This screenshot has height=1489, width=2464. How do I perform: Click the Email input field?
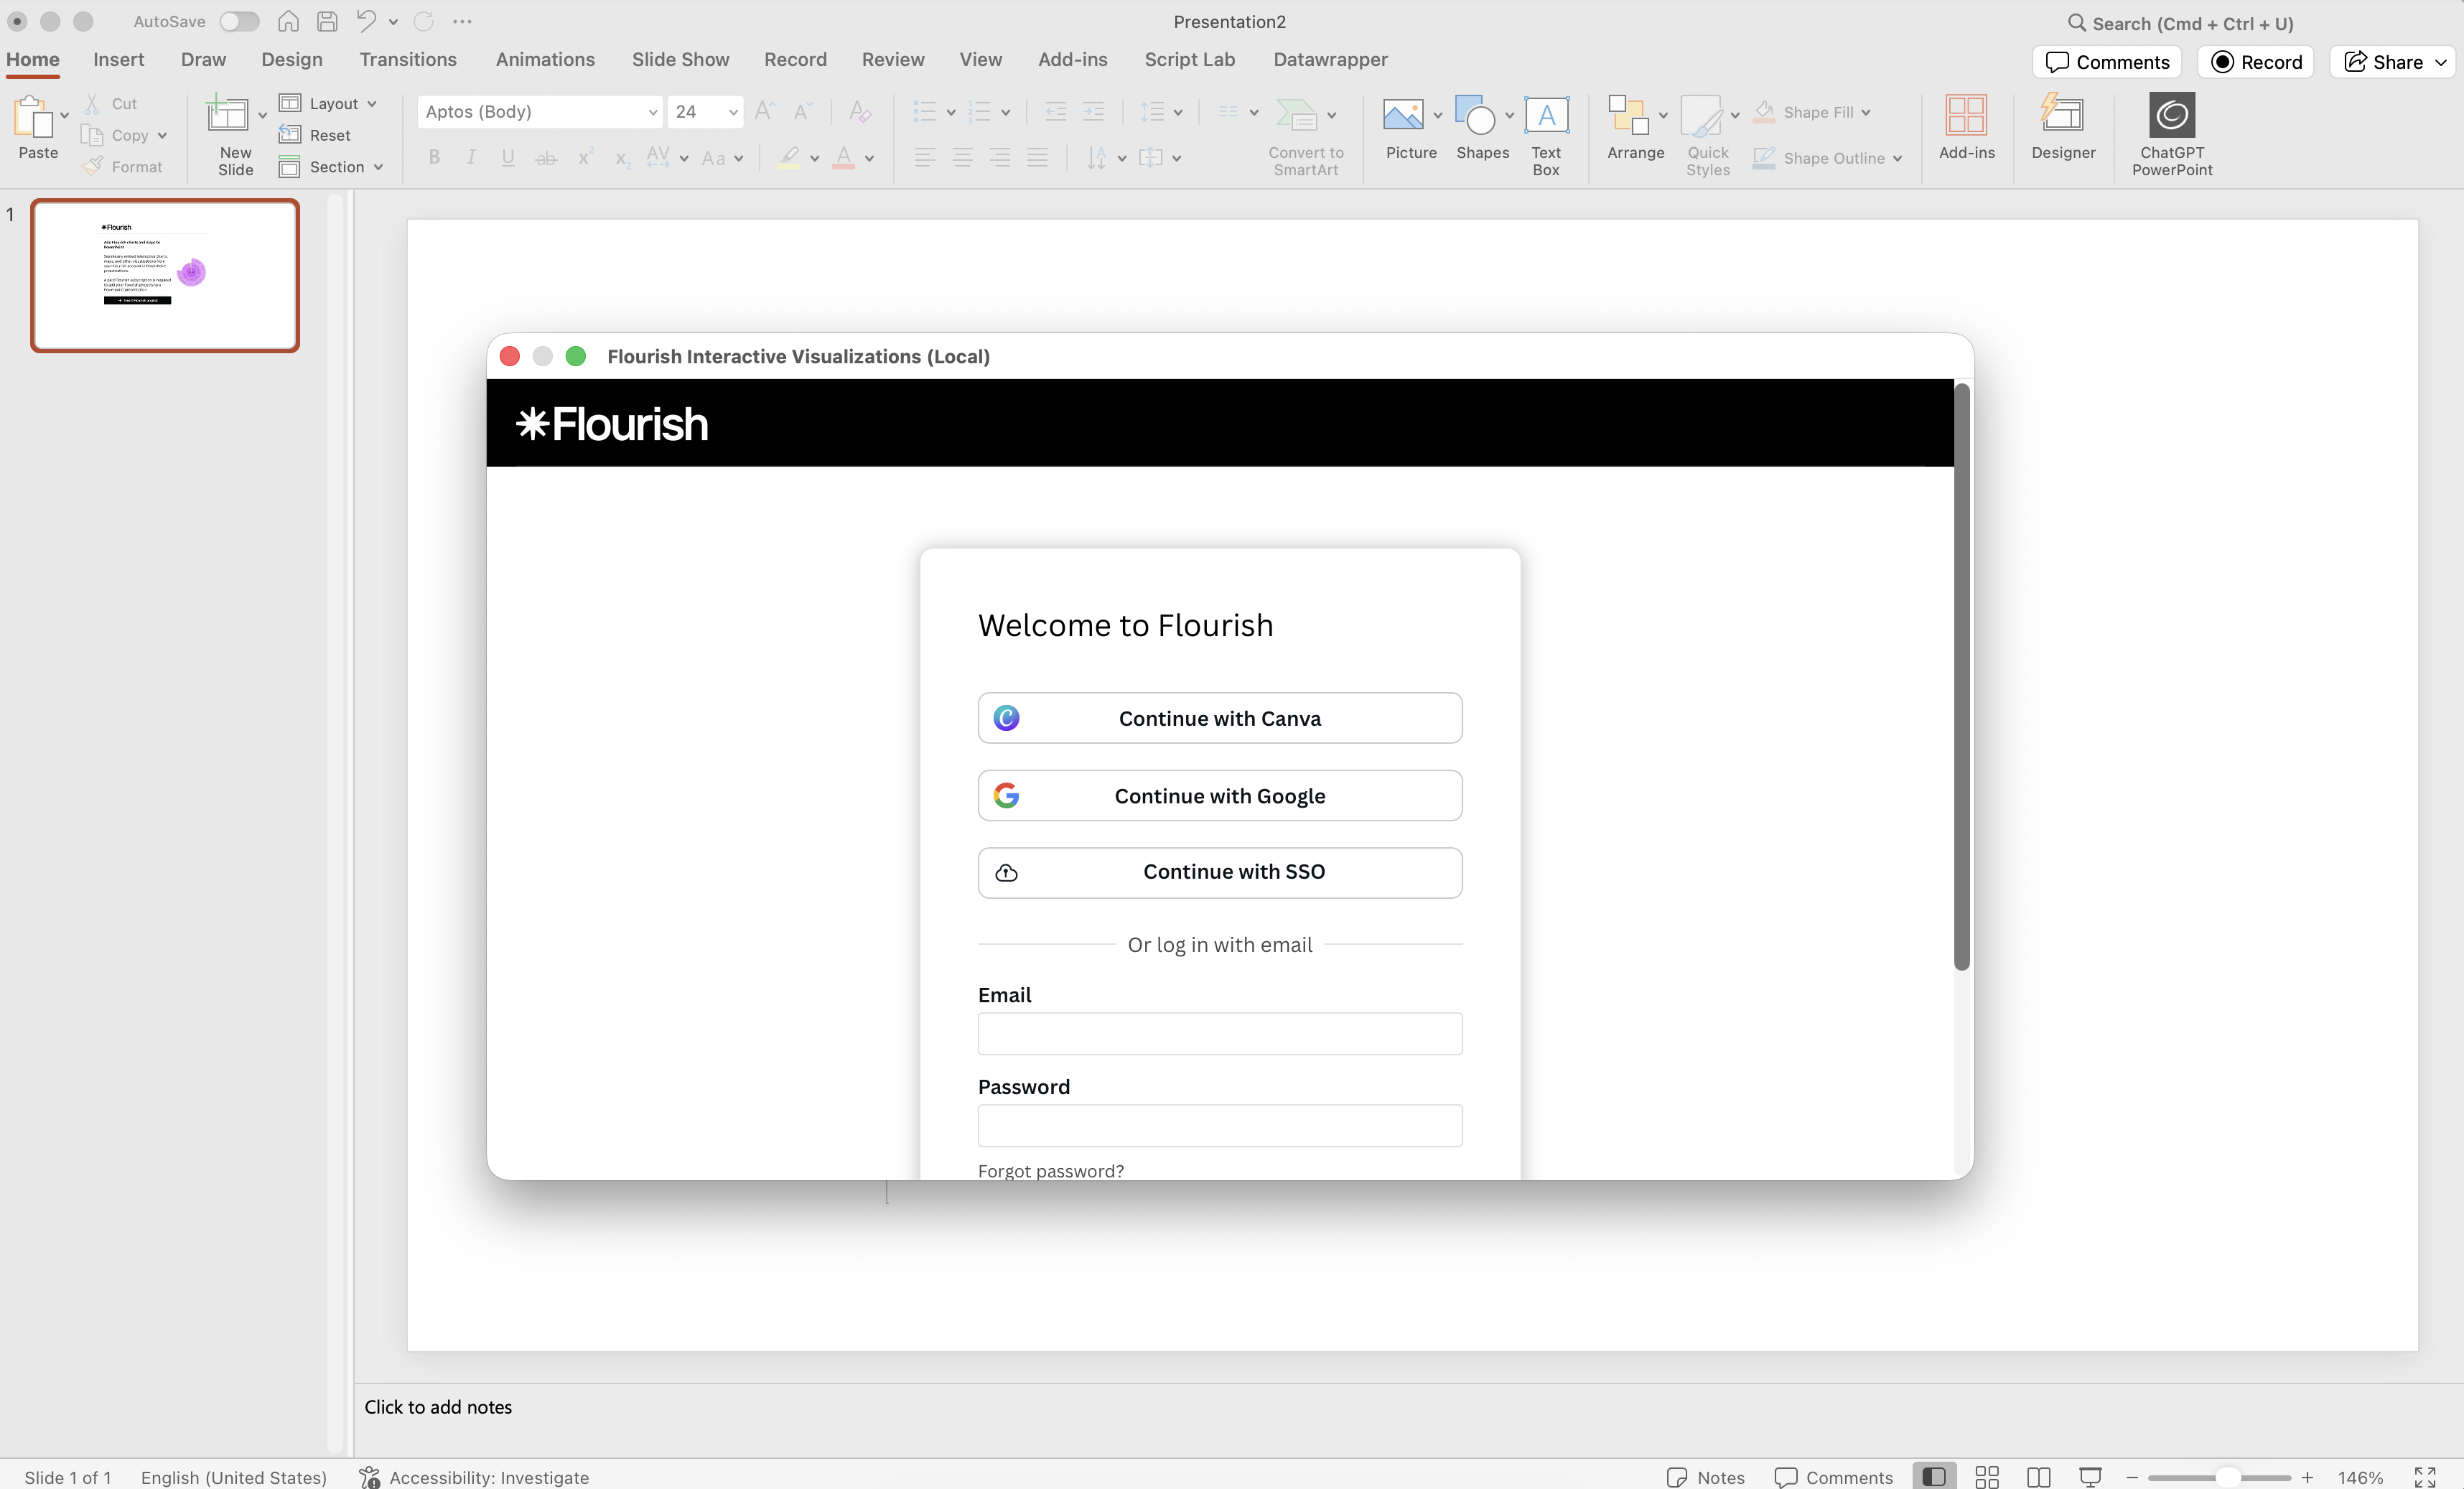(x=1219, y=1034)
